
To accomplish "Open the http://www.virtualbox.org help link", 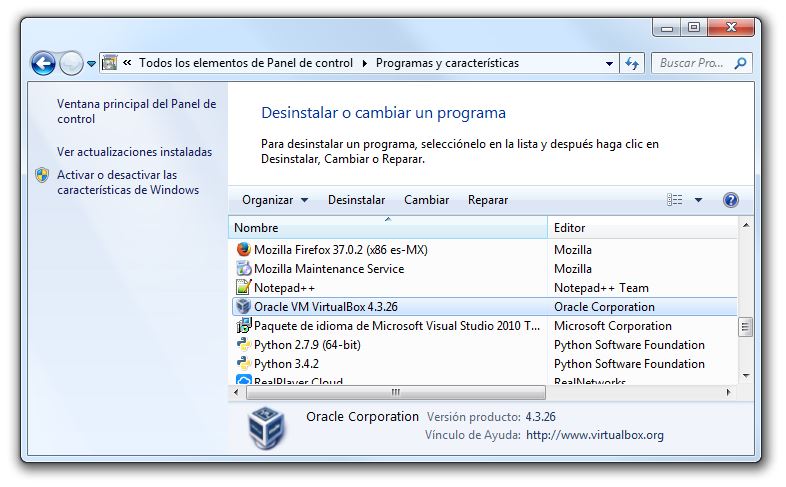I will point(595,435).
